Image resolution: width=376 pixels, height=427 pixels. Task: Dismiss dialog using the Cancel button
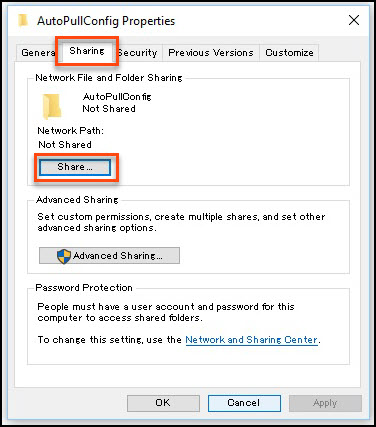click(x=244, y=403)
